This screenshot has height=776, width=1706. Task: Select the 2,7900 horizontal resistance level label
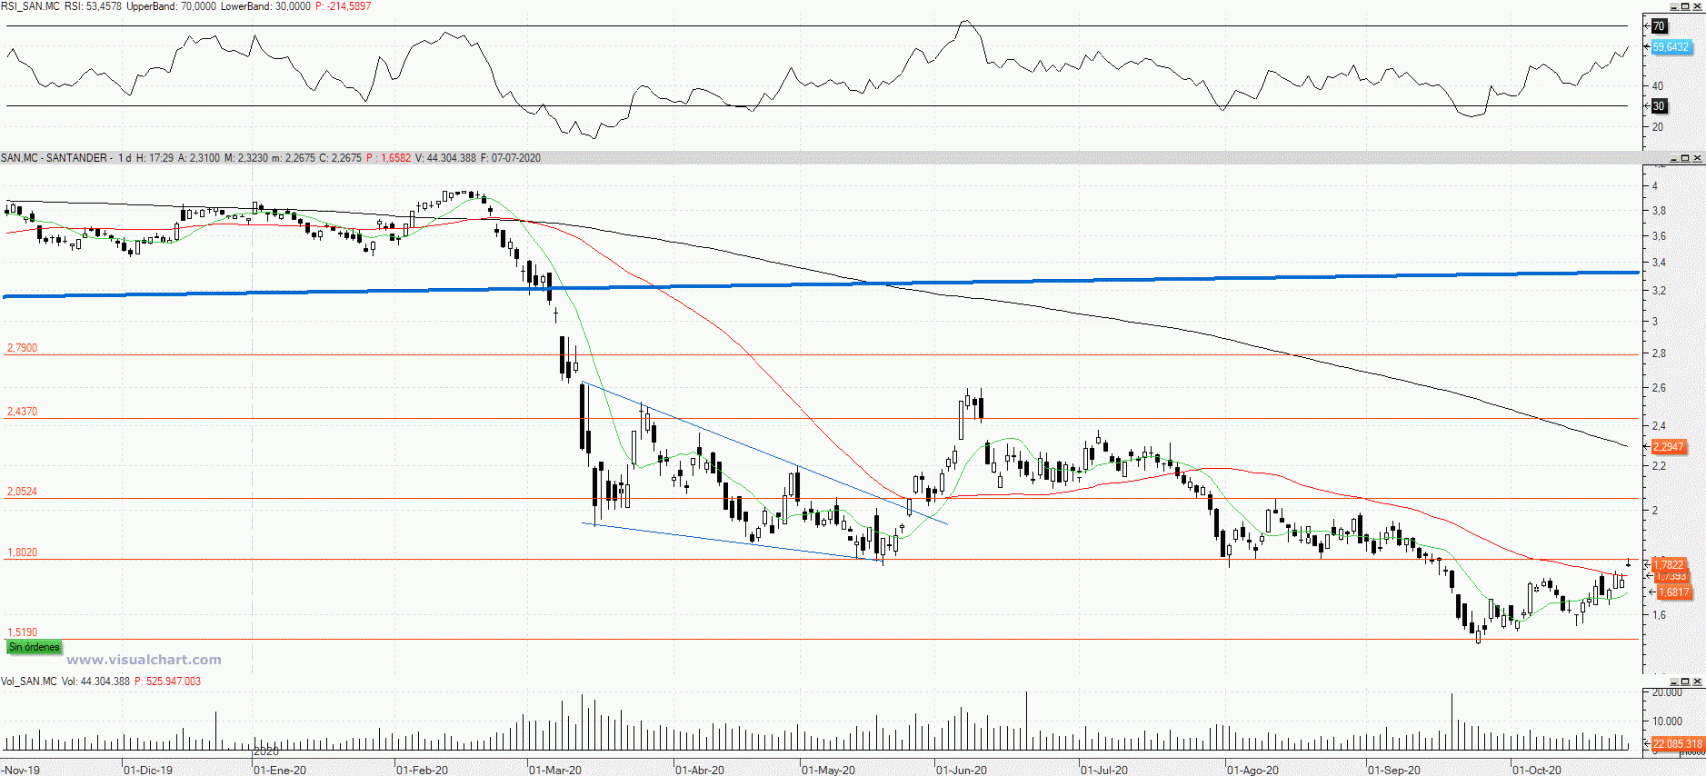click(x=22, y=348)
